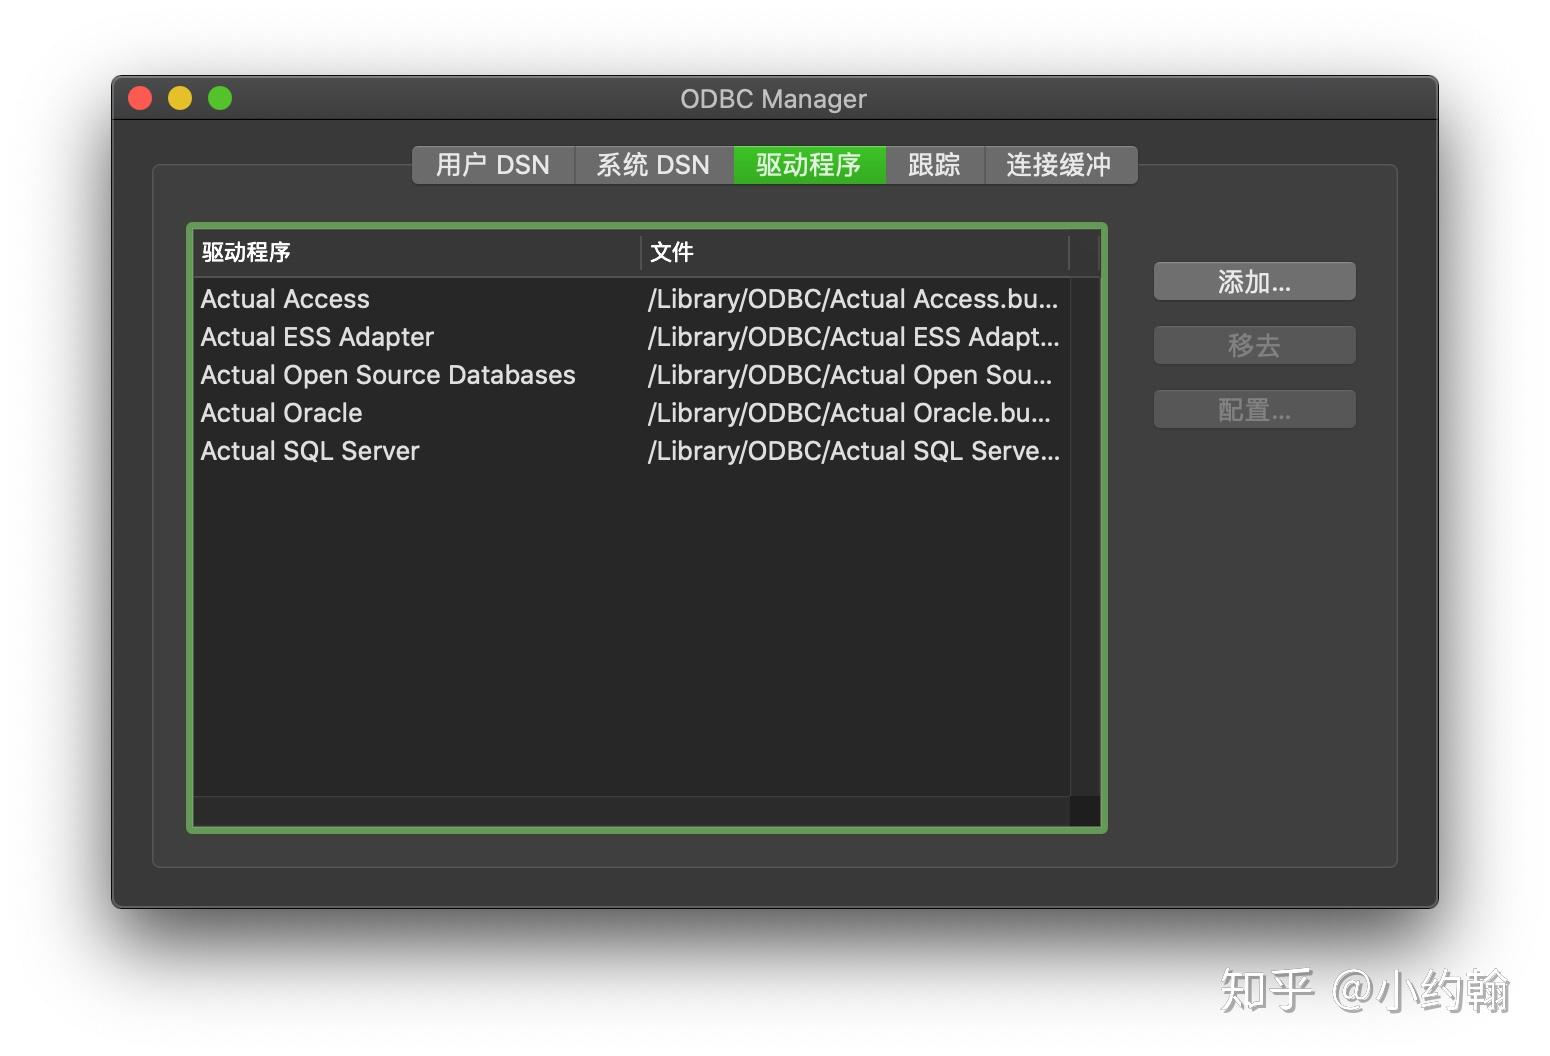
Task: Click the green zoom traffic-light icon
Action: click(x=219, y=97)
